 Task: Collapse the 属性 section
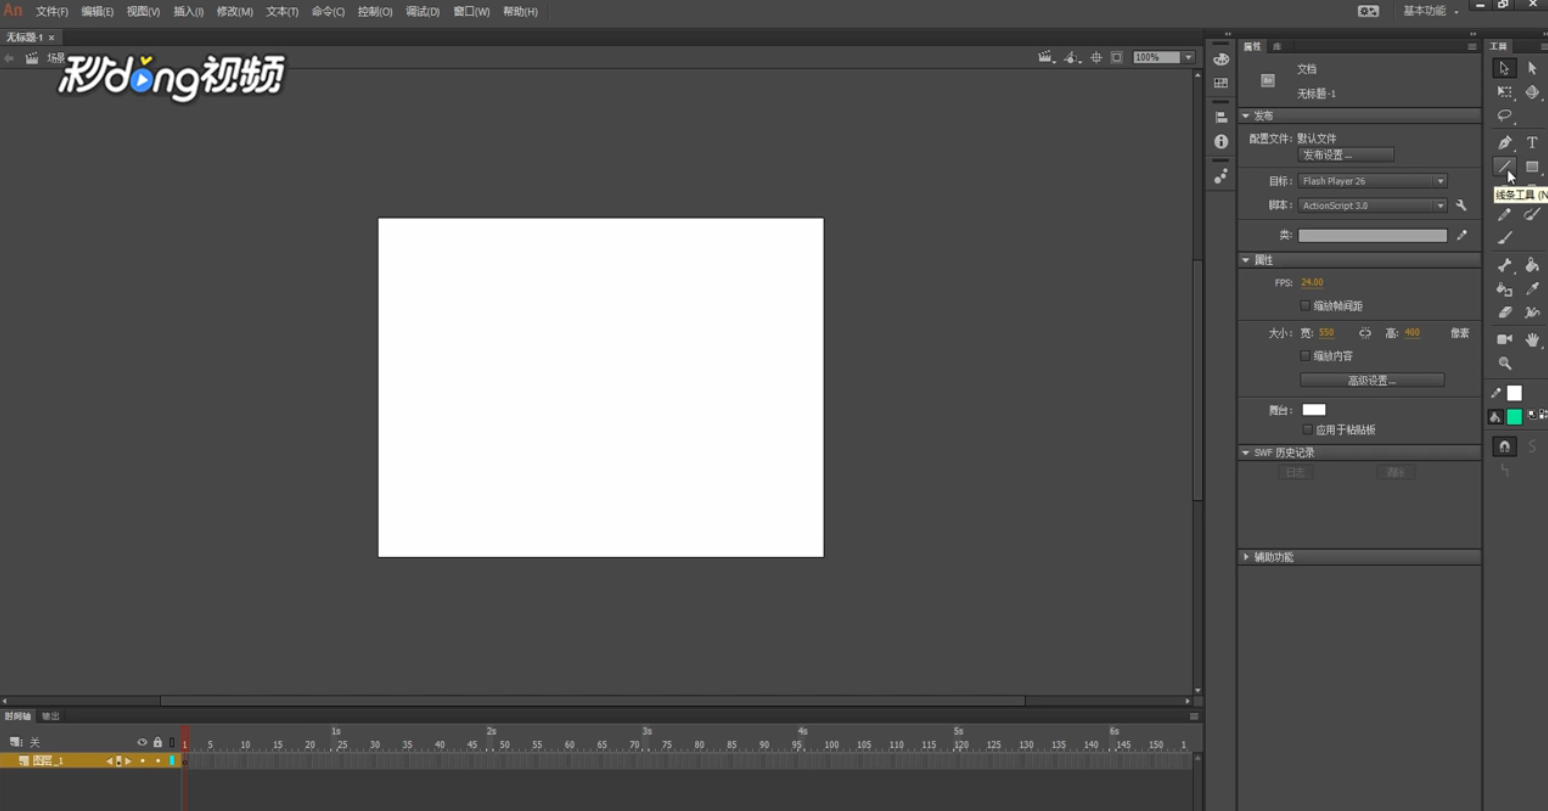(1246, 260)
